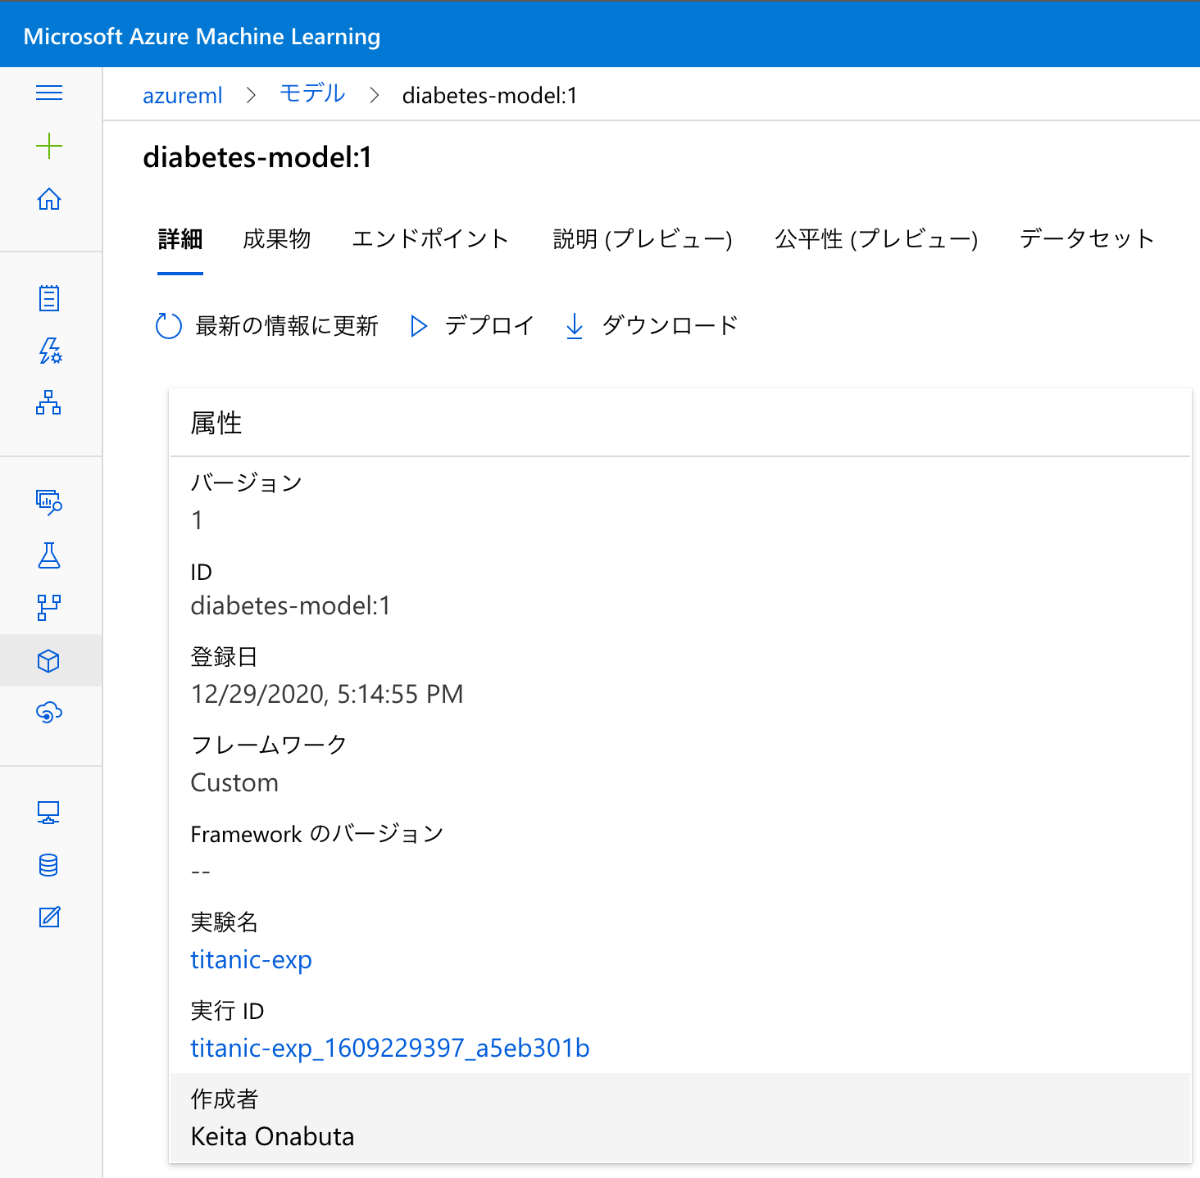1200x1178 pixels.
Task: Click the download arrow icon
Action: [x=574, y=326]
